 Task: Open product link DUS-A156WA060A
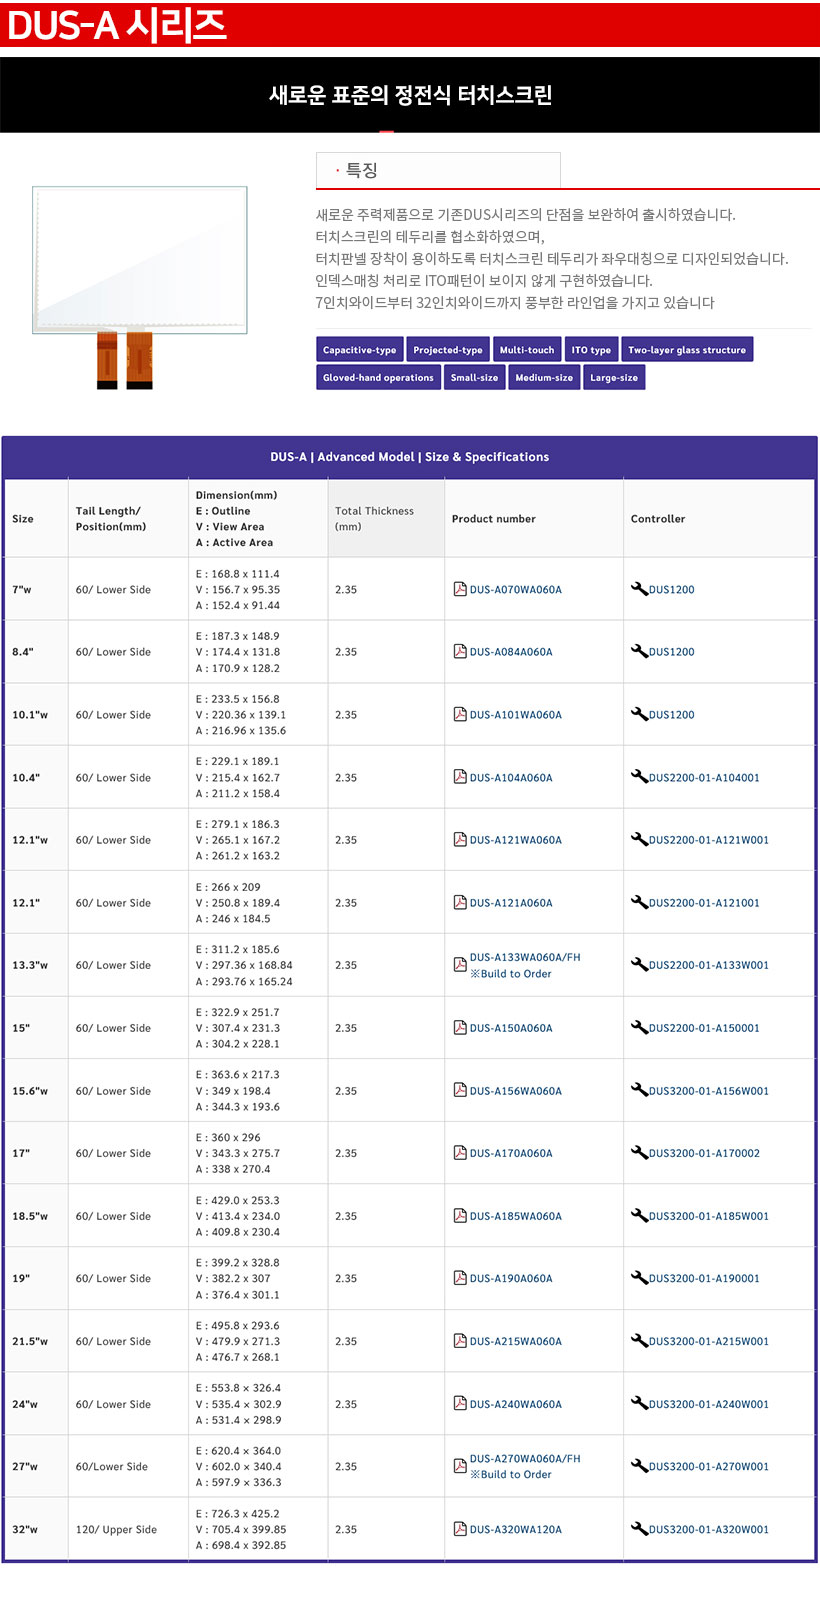516,1091
